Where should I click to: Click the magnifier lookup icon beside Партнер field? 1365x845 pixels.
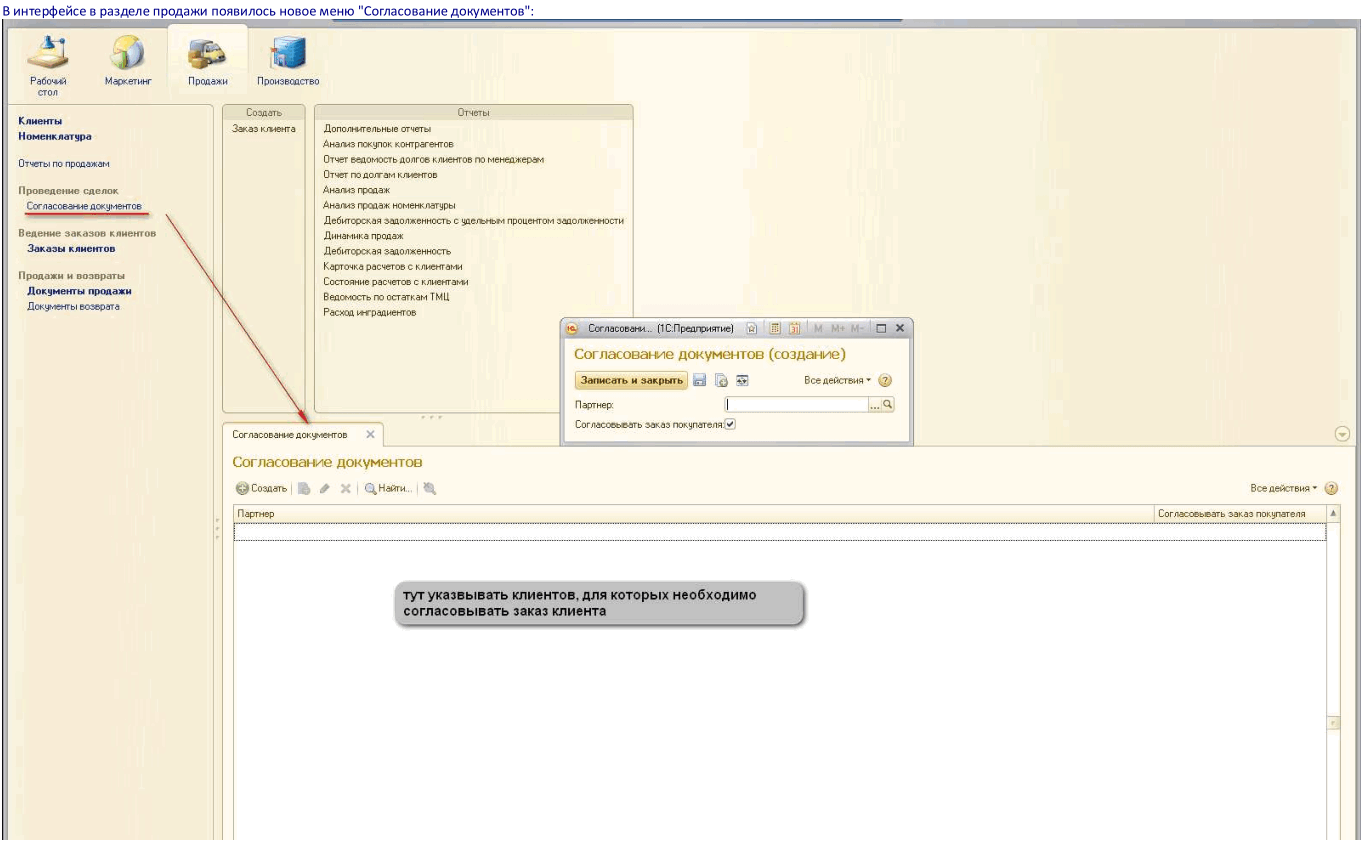[x=887, y=405]
